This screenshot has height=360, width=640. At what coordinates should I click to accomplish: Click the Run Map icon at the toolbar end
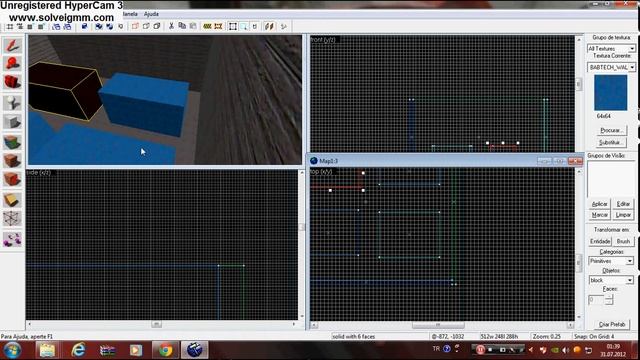point(284,27)
